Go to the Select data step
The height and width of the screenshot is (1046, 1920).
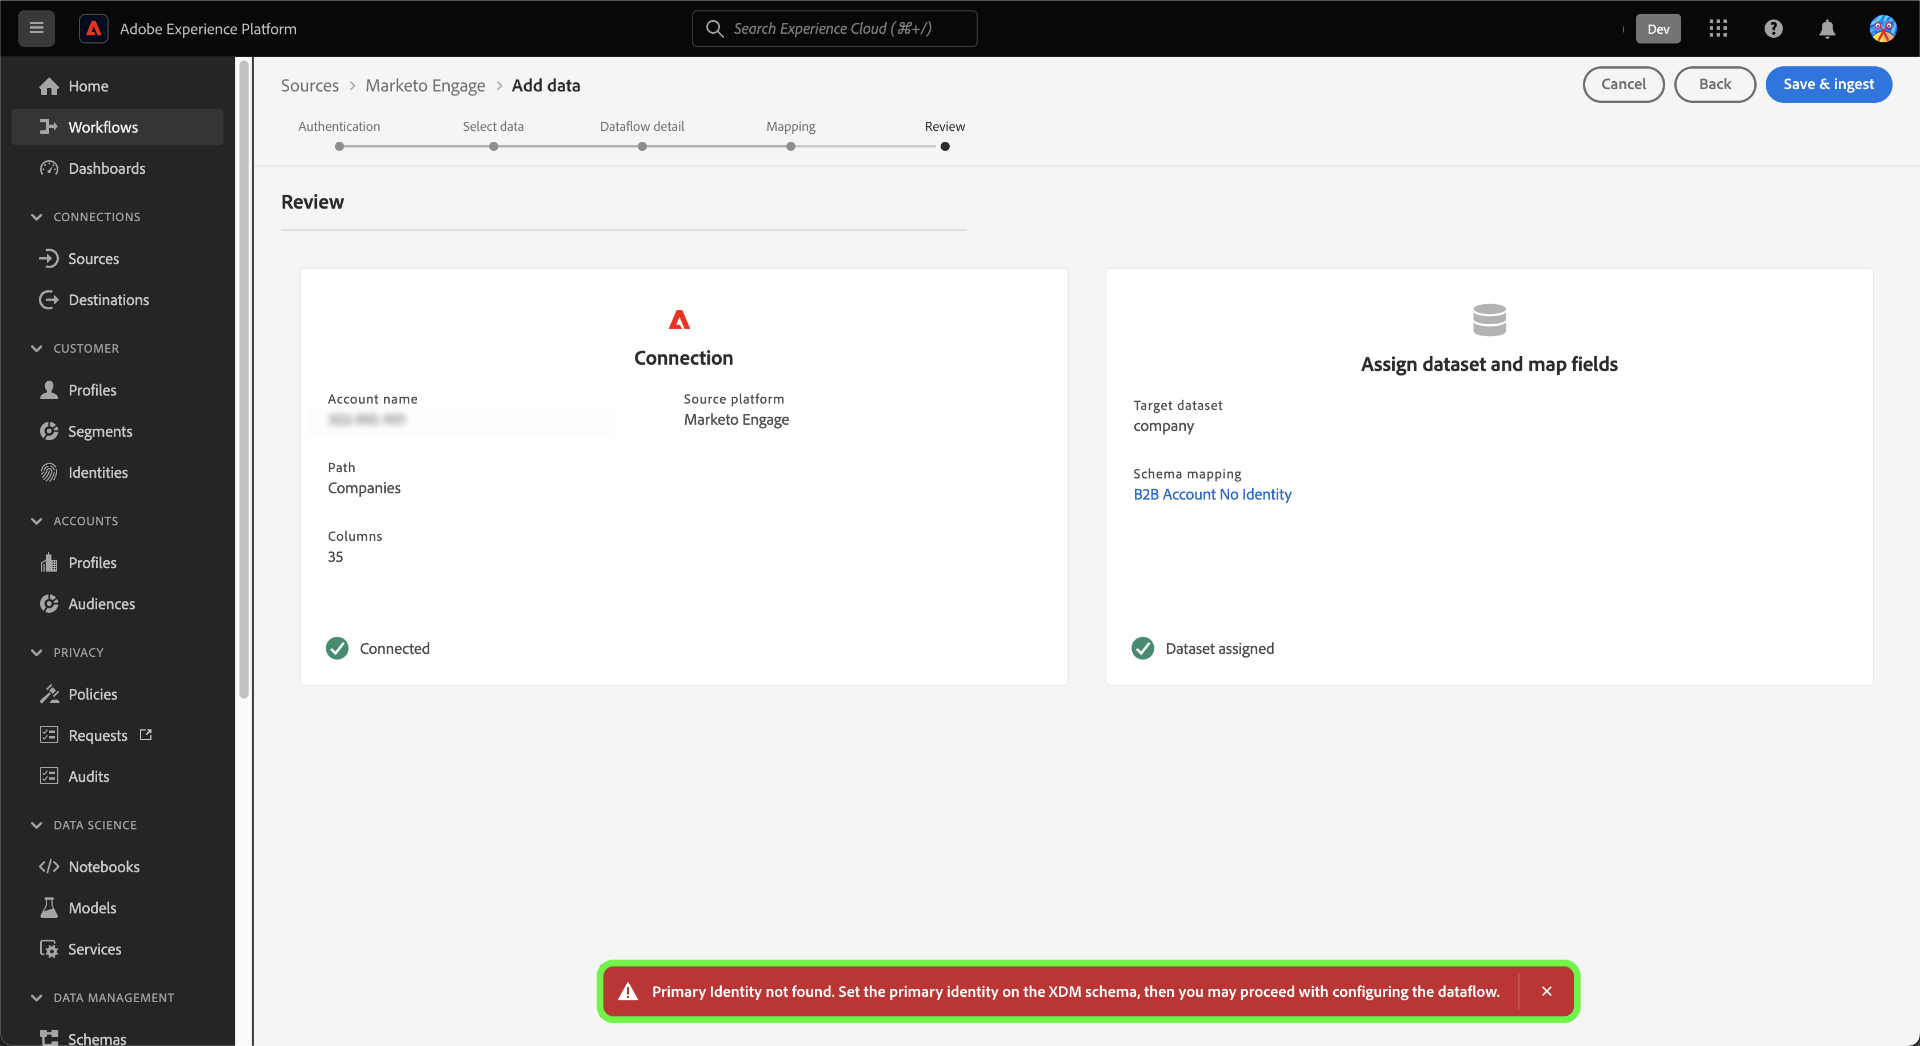(493, 127)
